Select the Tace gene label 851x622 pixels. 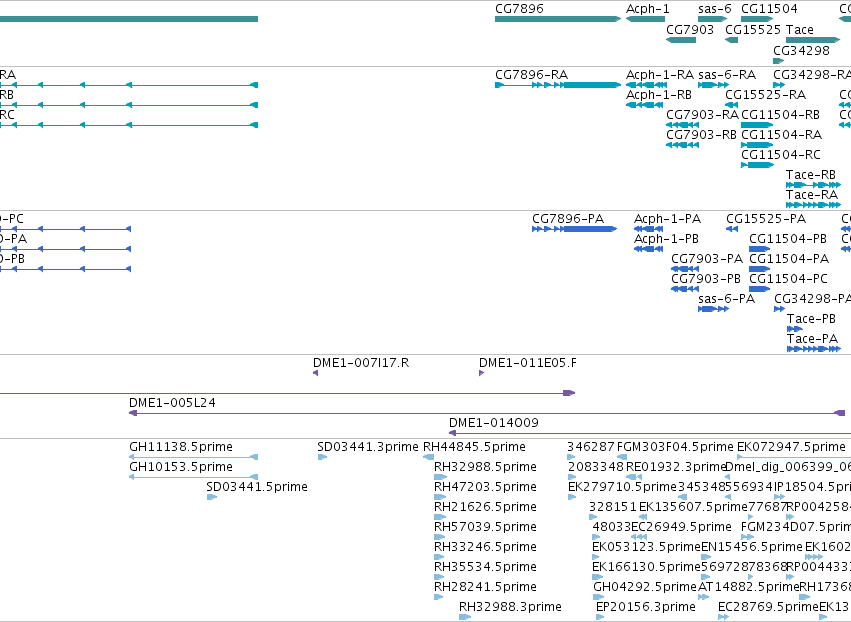point(800,29)
